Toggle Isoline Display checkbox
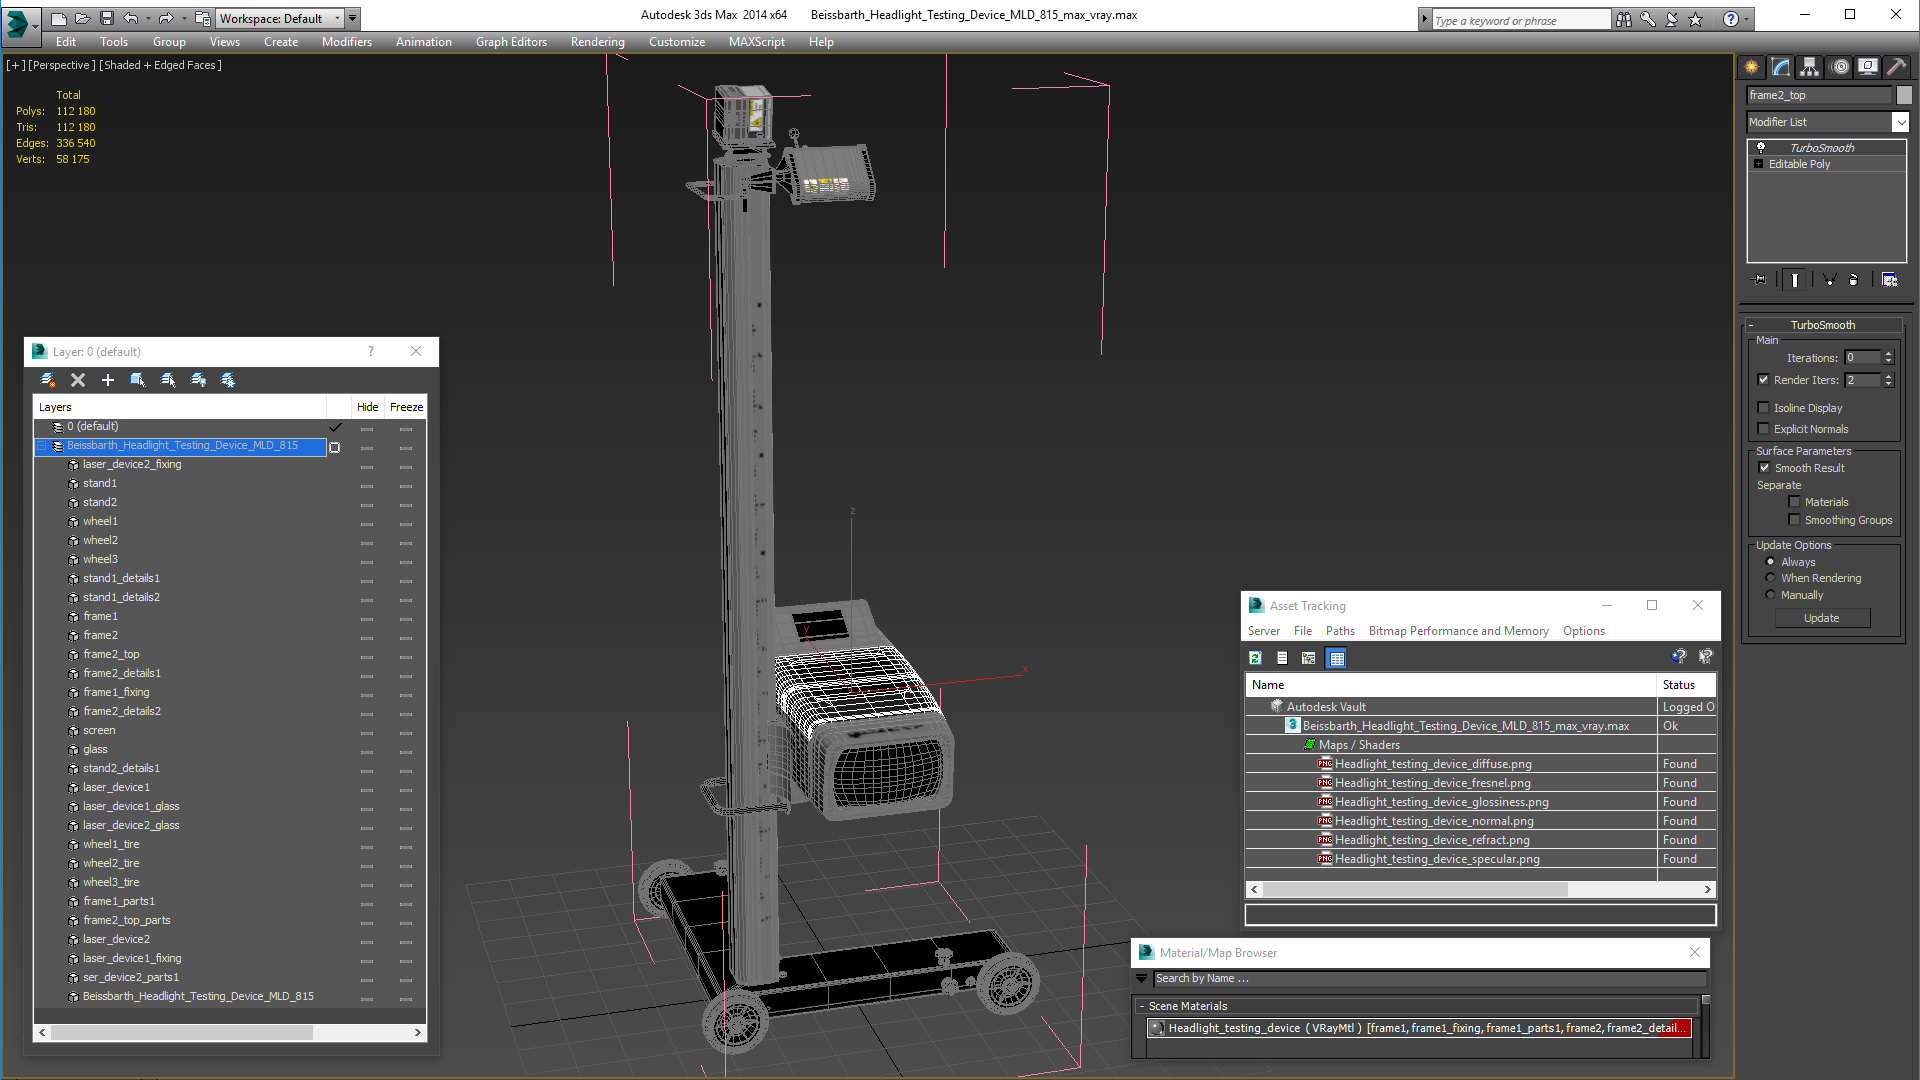1920x1080 pixels. coord(1763,408)
